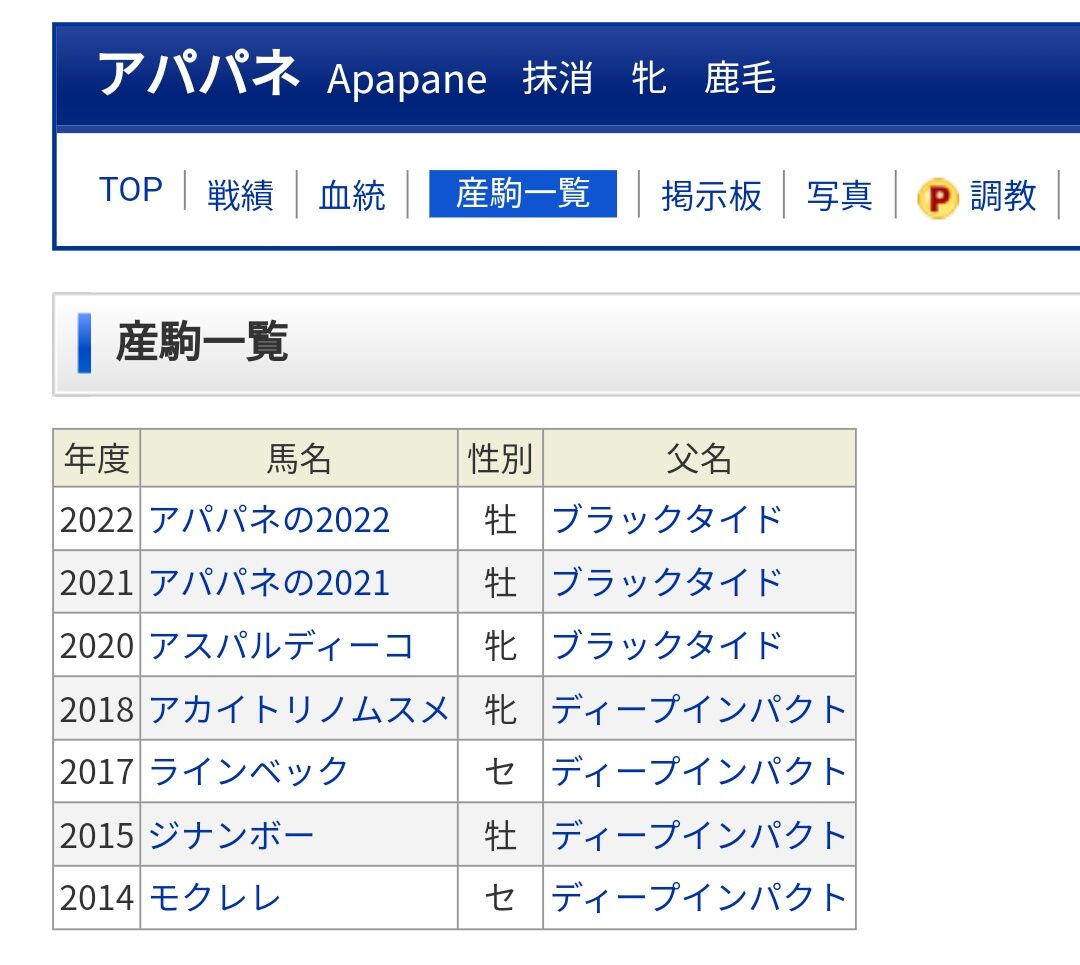Click the premium P icon beside 調教
1080x965 pixels.
click(937, 198)
